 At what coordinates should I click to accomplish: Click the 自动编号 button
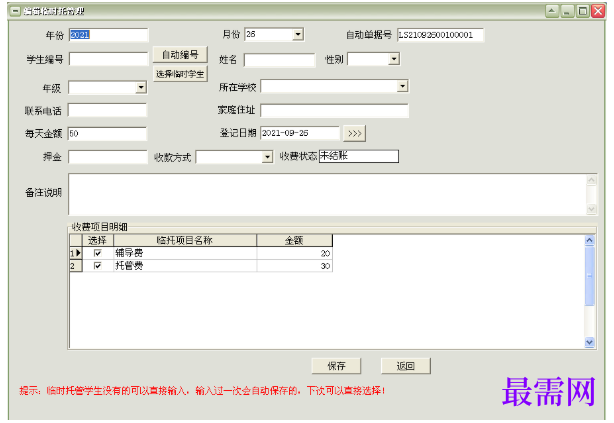point(180,54)
